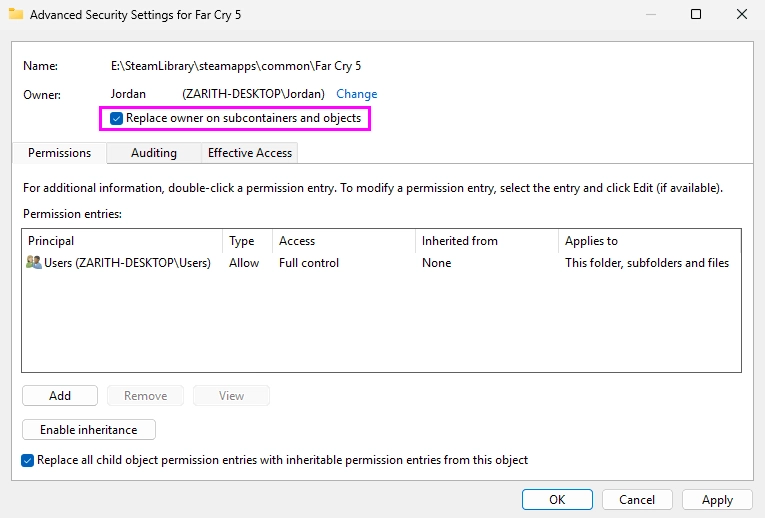Click the Add button
Screen dimensions: 765x518
[x=60, y=396]
